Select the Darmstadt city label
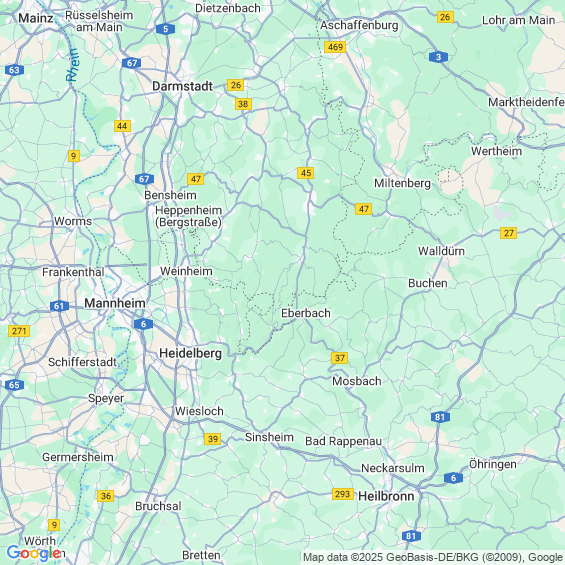The image size is (565, 565). (x=183, y=86)
